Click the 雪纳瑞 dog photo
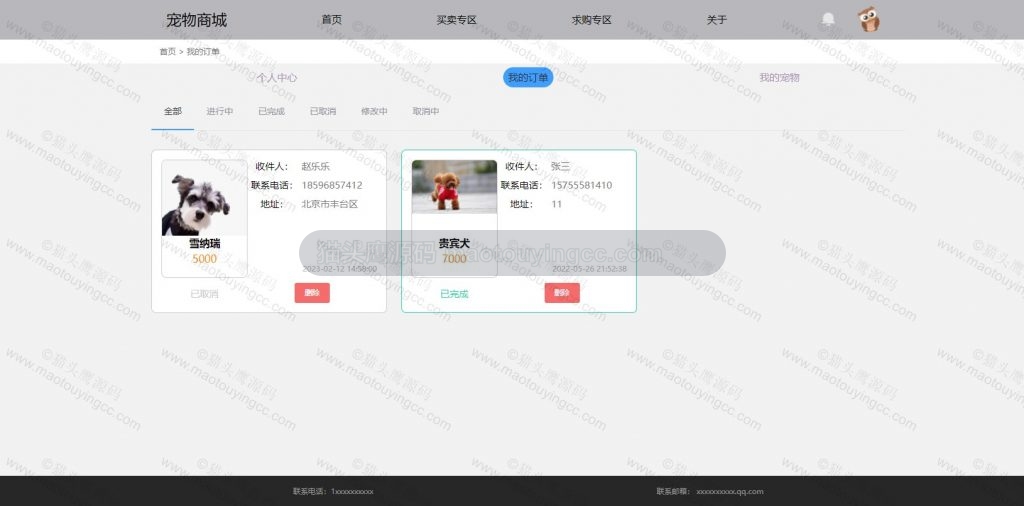Screen dimensions: 1024x506 pos(204,198)
